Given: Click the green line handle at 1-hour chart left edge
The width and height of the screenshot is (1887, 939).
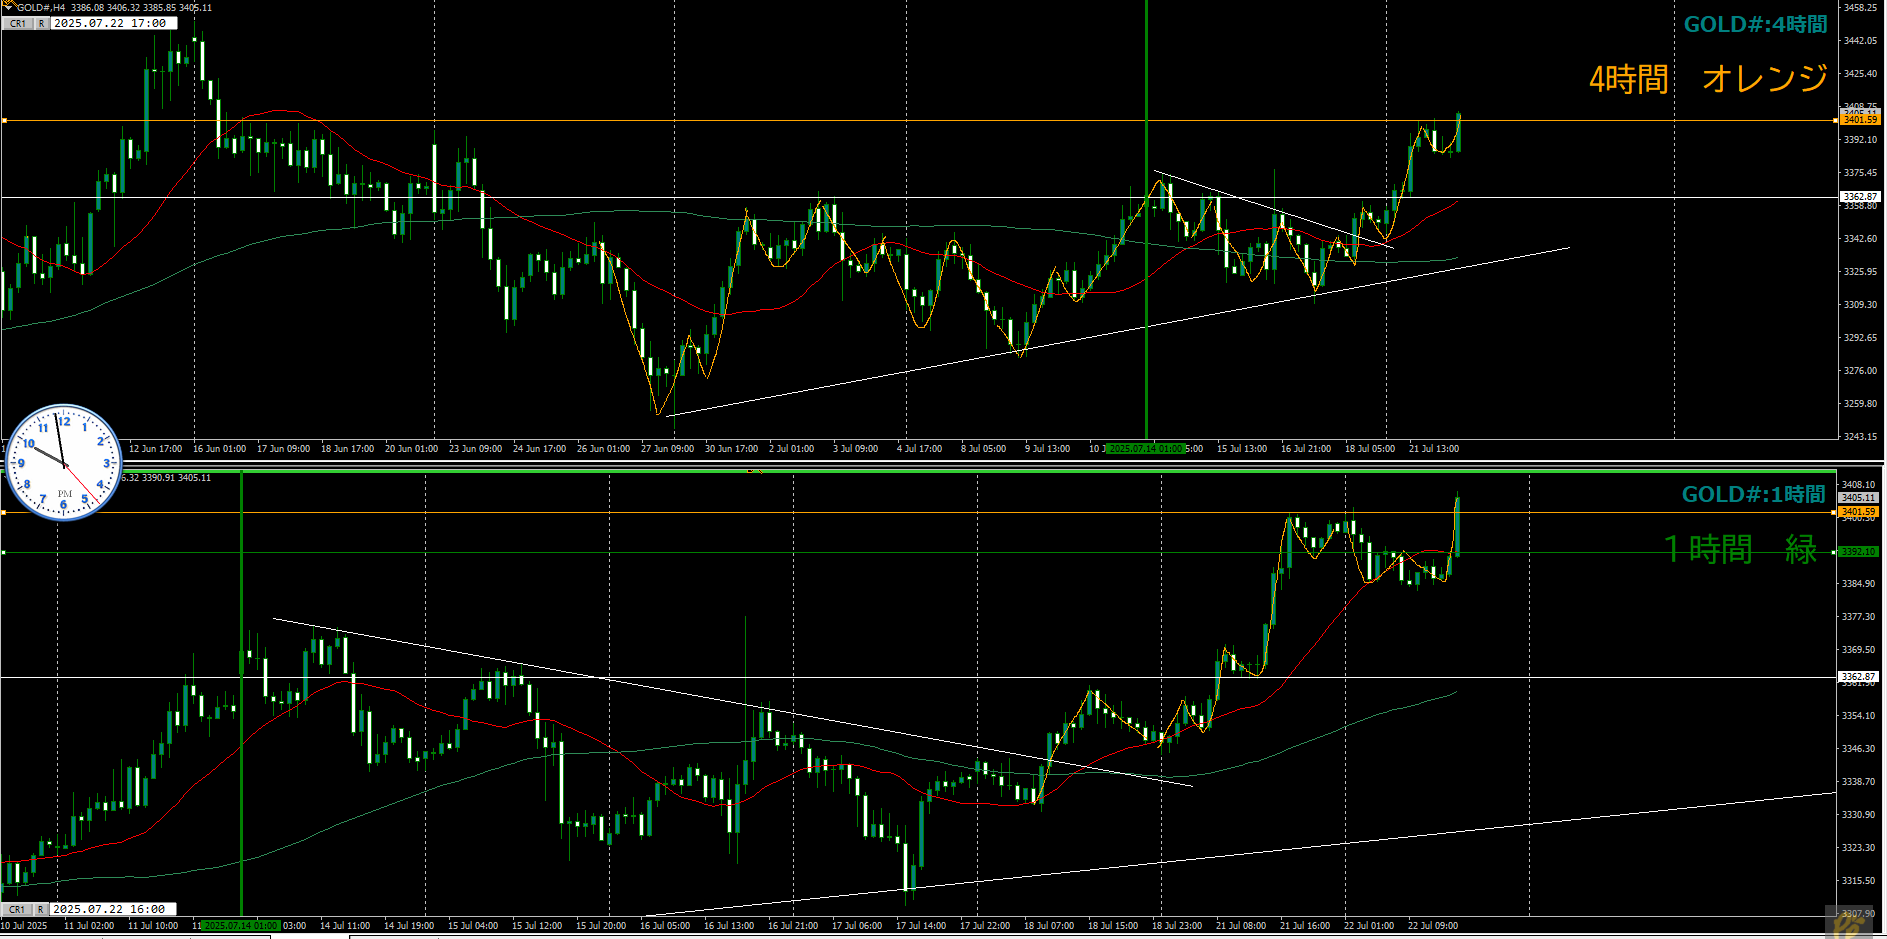Looking at the screenshot, I should click(4, 552).
